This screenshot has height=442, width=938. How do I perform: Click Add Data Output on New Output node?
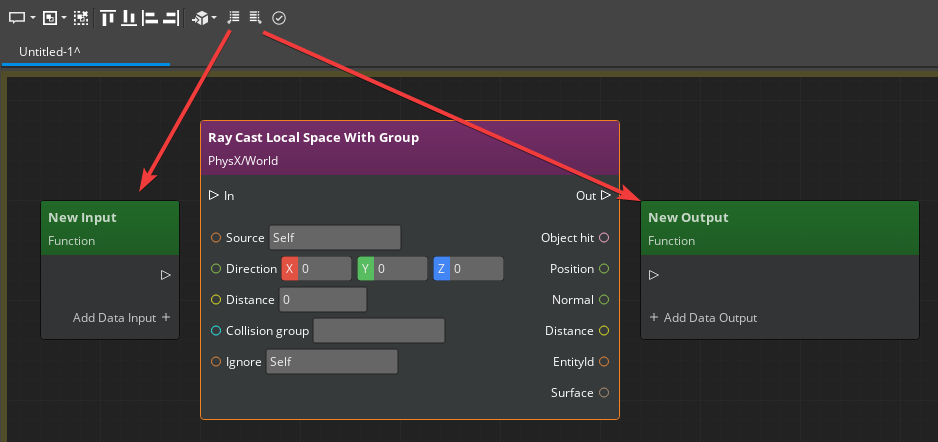click(x=703, y=318)
